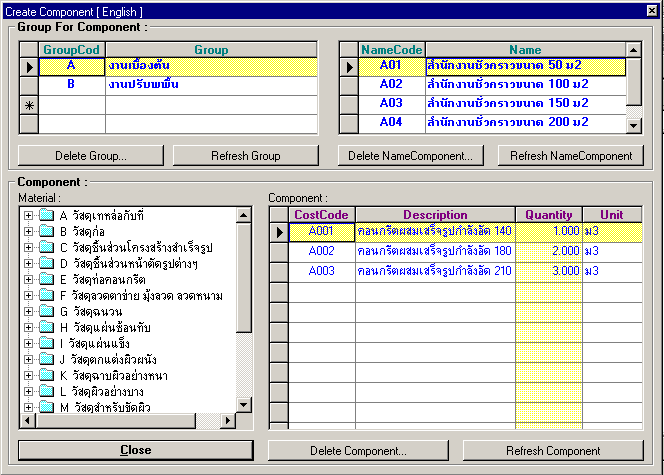Image resolution: width=664 pixels, height=475 pixels.
Task: Expand the C material folder node
Action: (28, 247)
